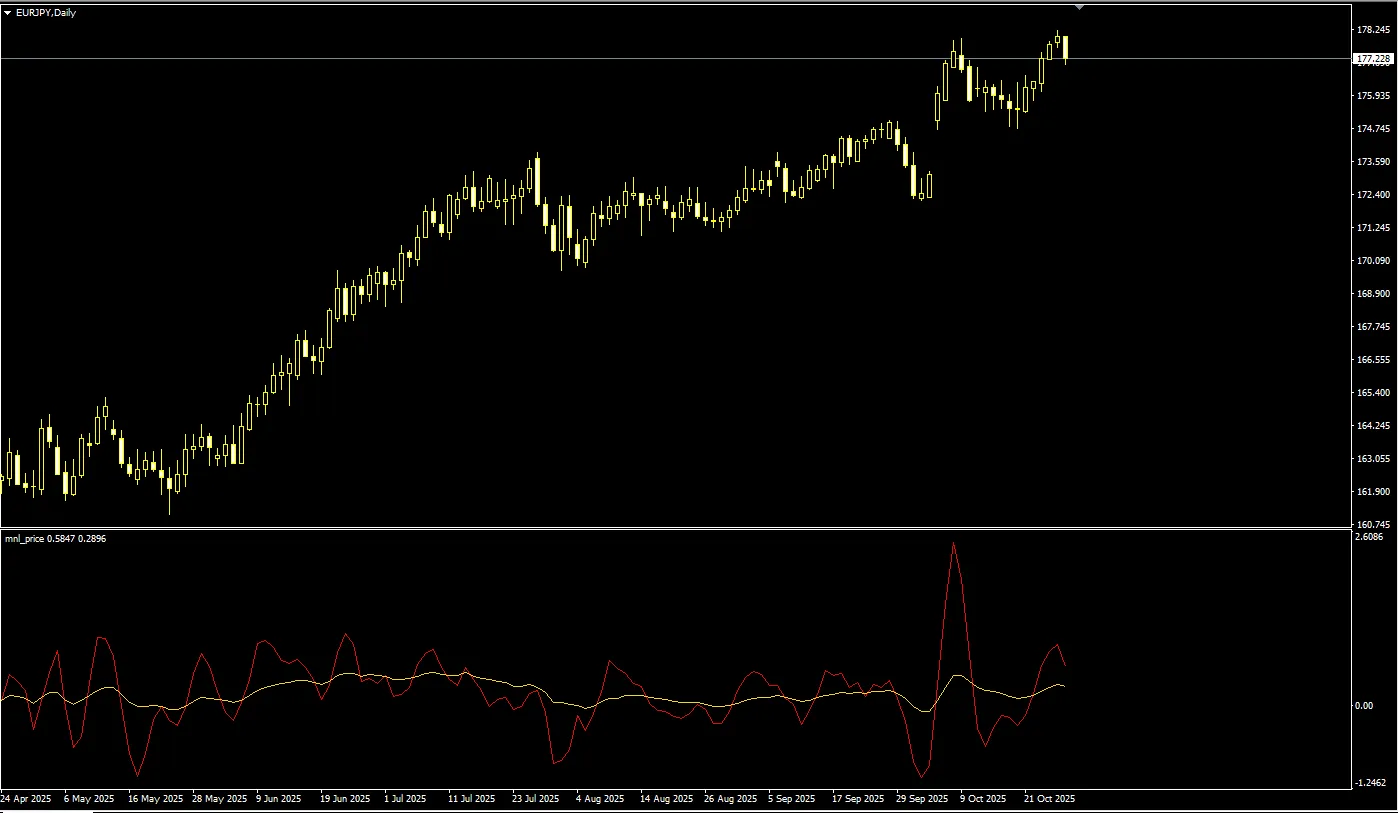1398x813 pixels.
Task: Click the chart shift triangle marker at top
Action: pyautogui.click(x=1079, y=7)
